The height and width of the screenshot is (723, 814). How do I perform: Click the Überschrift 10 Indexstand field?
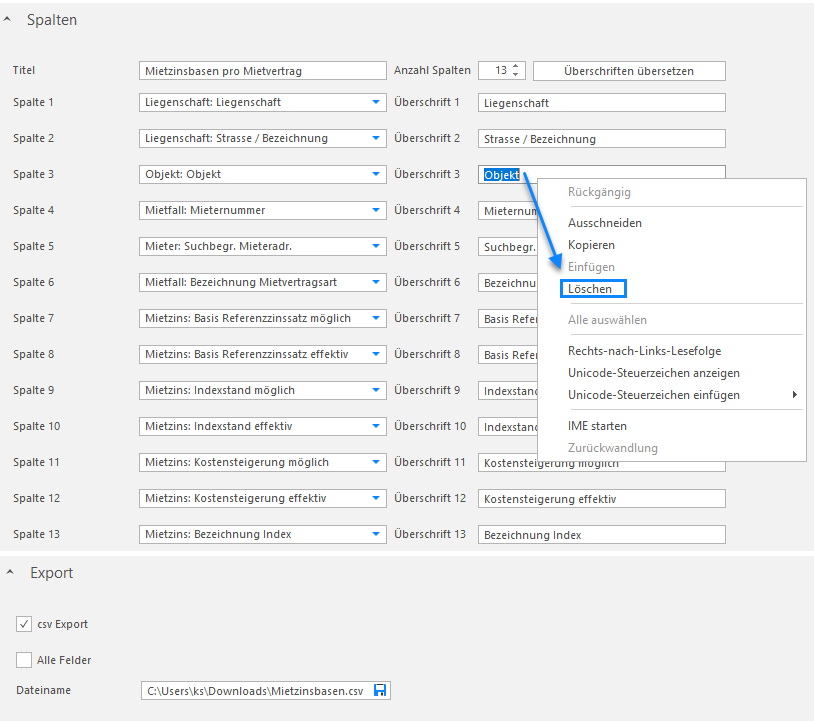(508, 427)
